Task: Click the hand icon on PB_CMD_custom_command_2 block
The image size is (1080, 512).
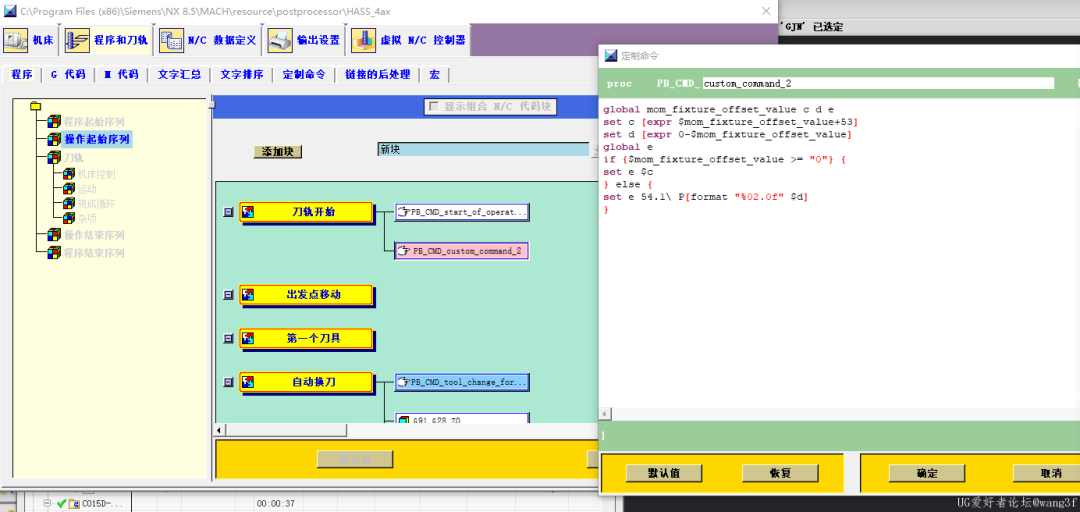Action: [404, 251]
